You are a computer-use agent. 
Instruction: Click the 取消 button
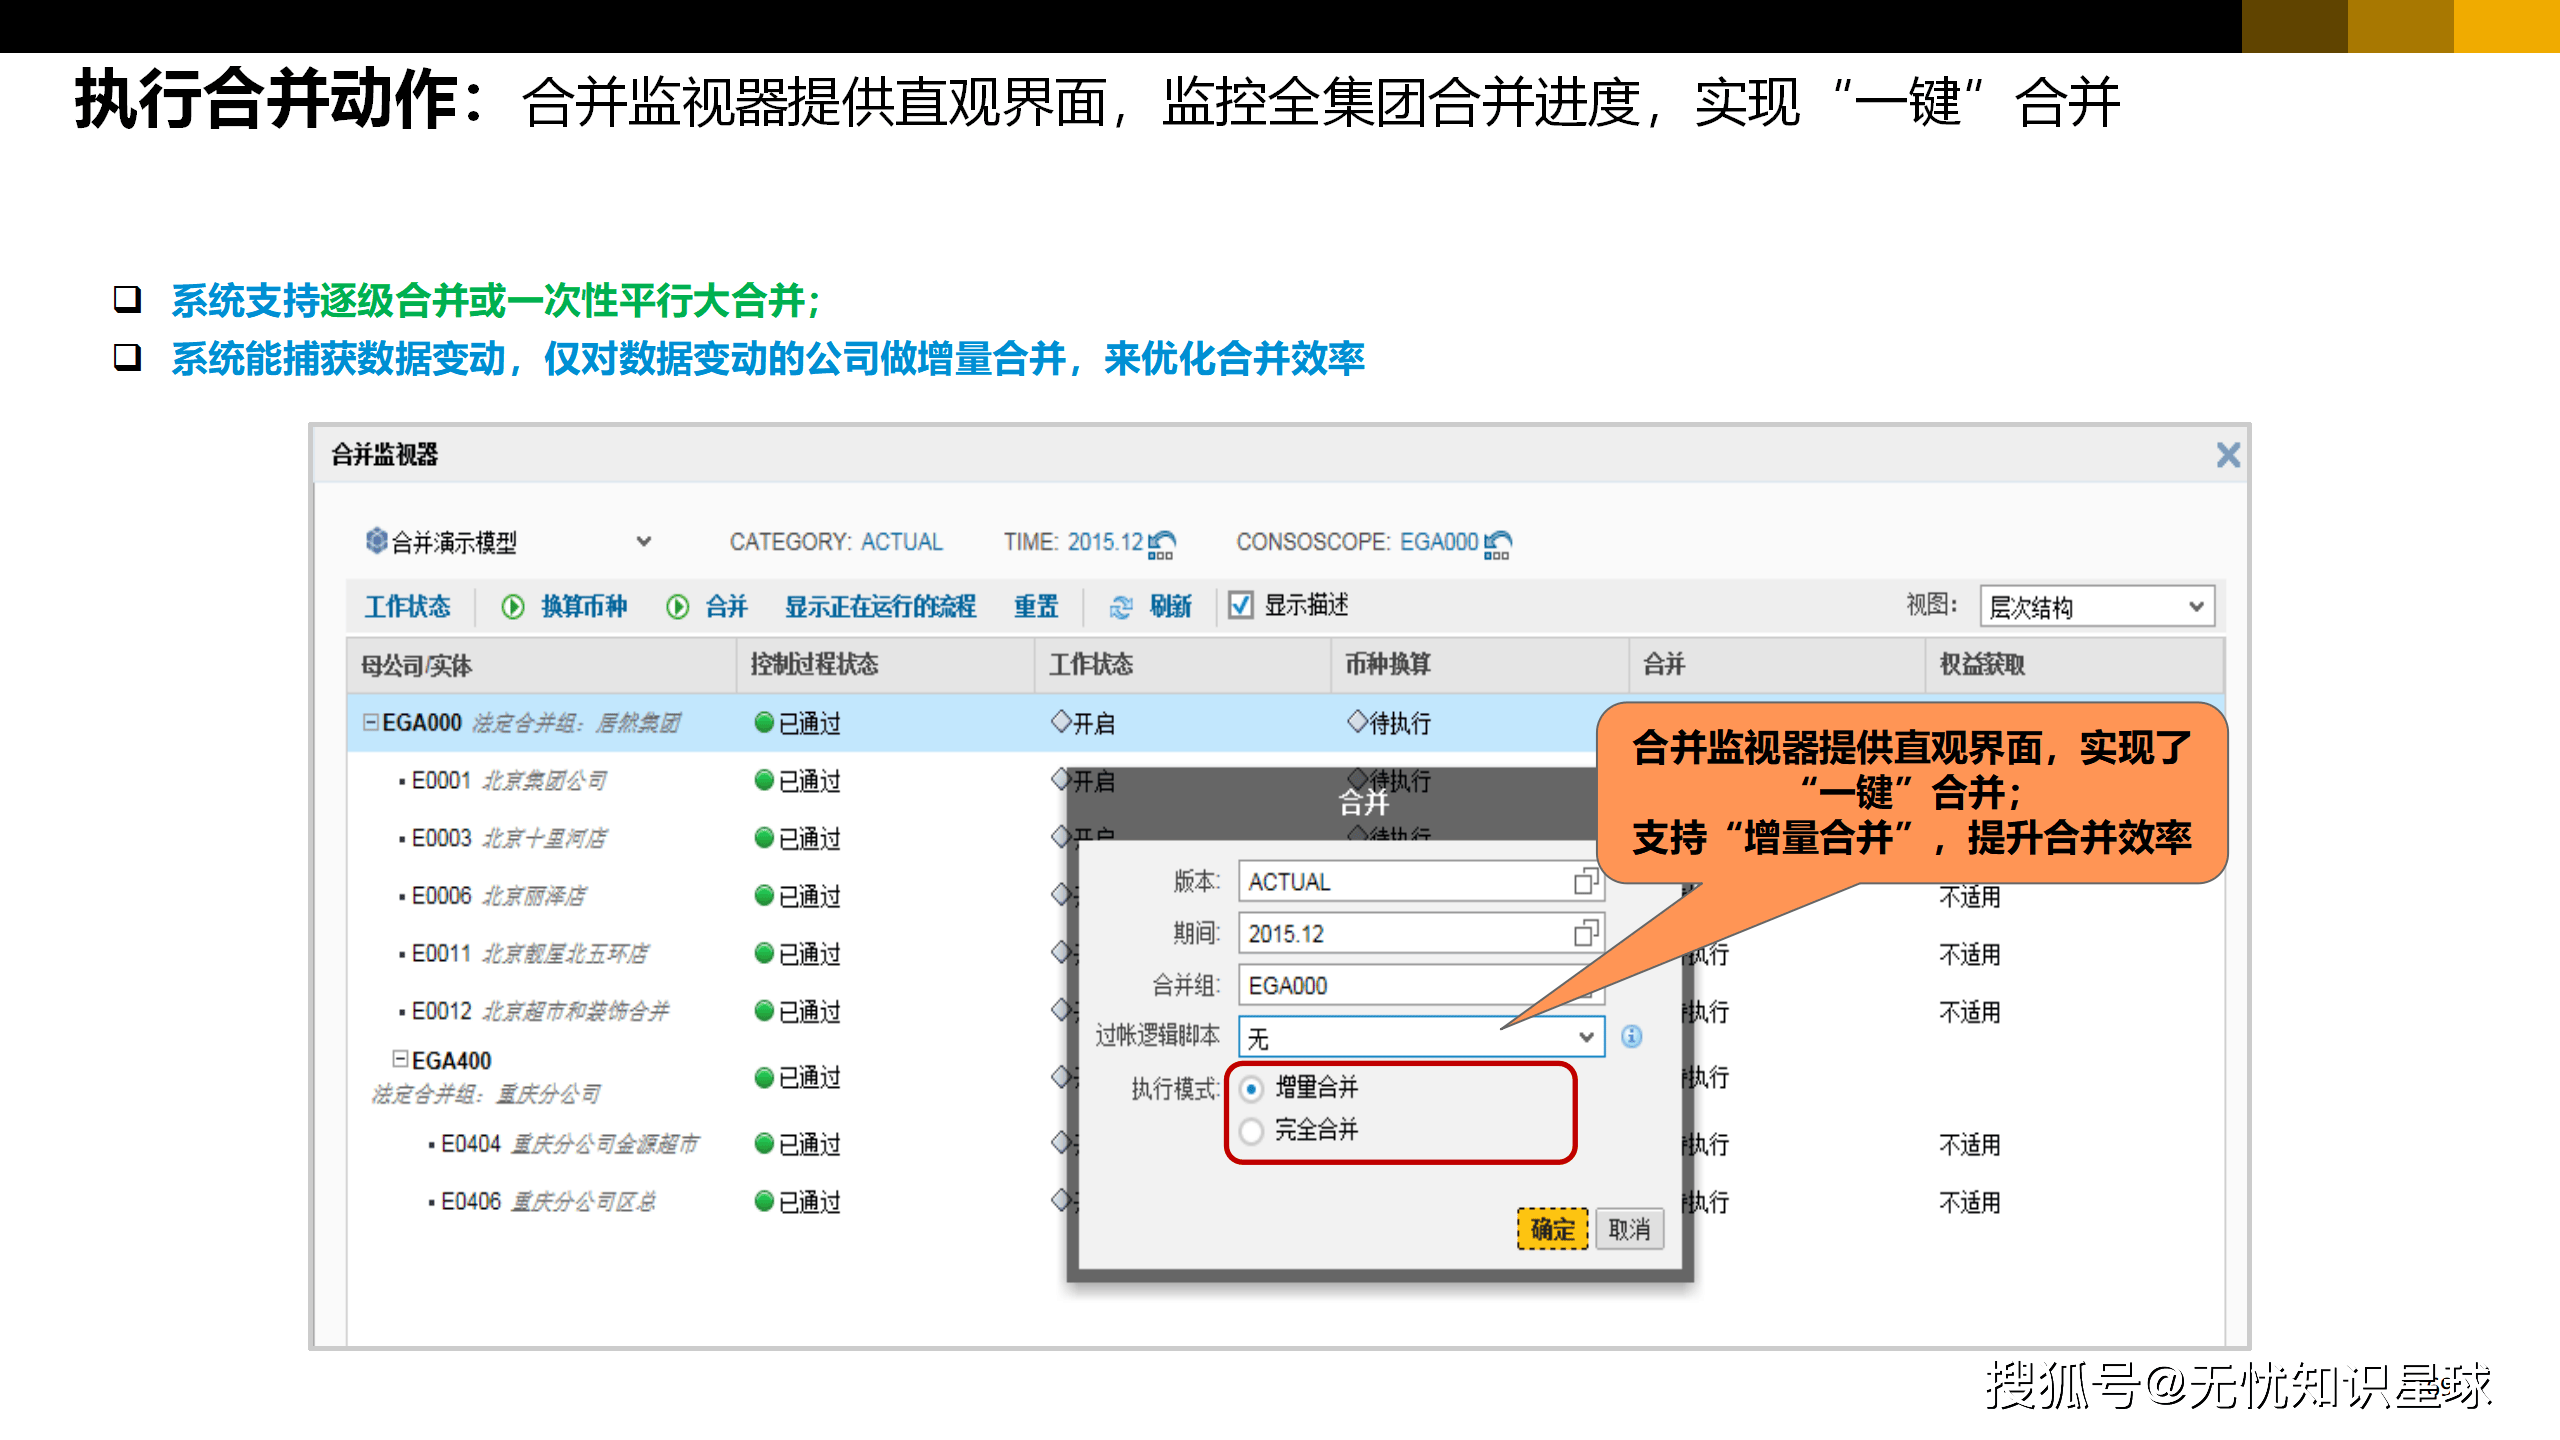(x=1629, y=1229)
